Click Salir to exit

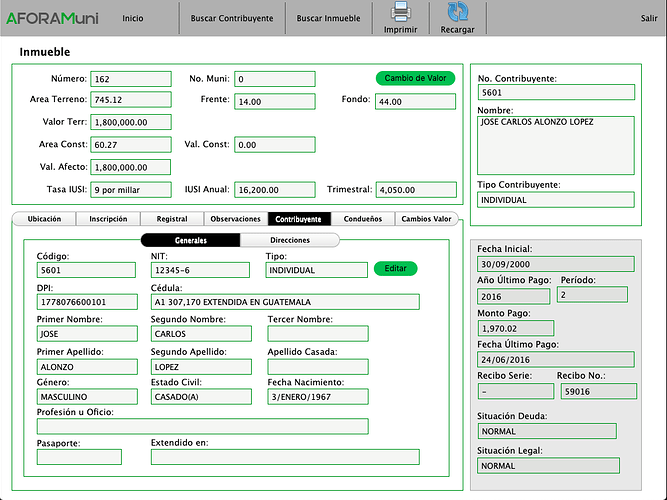pos(649,18)
